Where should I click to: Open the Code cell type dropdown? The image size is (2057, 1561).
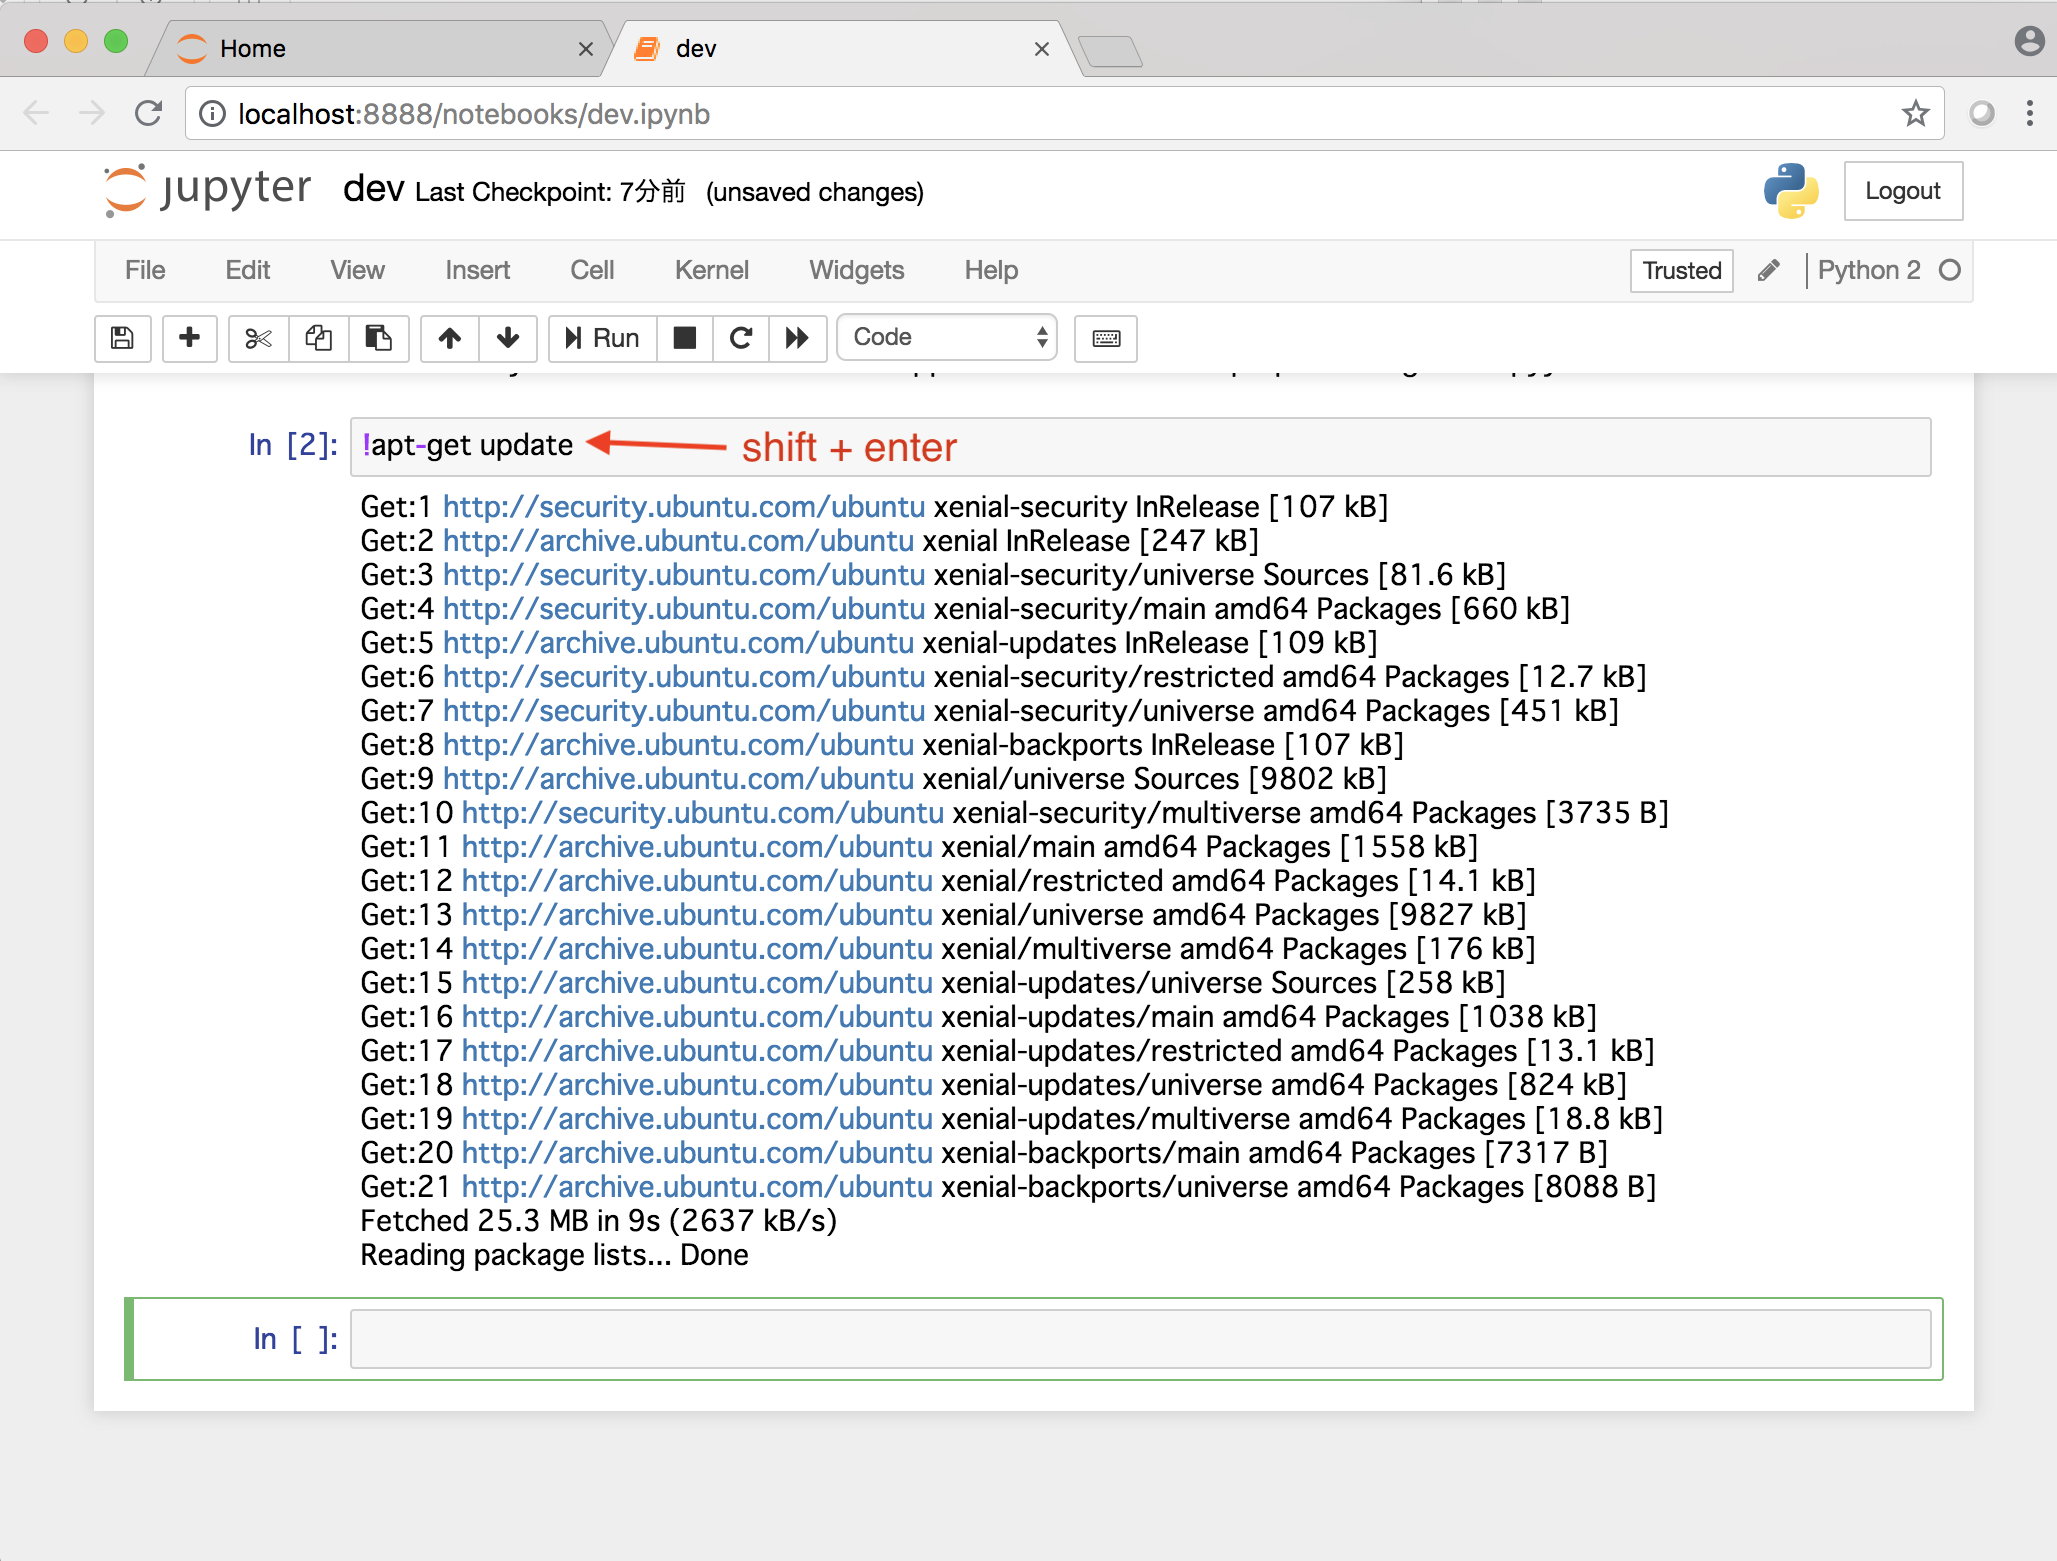pyautogui.click(x=946, y=338)
